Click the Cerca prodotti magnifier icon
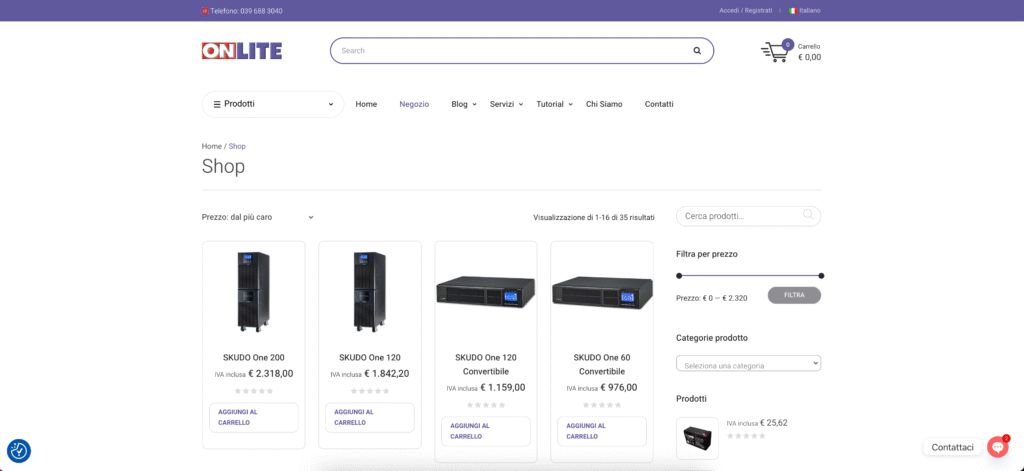Viewport: 1024px width, 471px height. (x=808, y=215)
